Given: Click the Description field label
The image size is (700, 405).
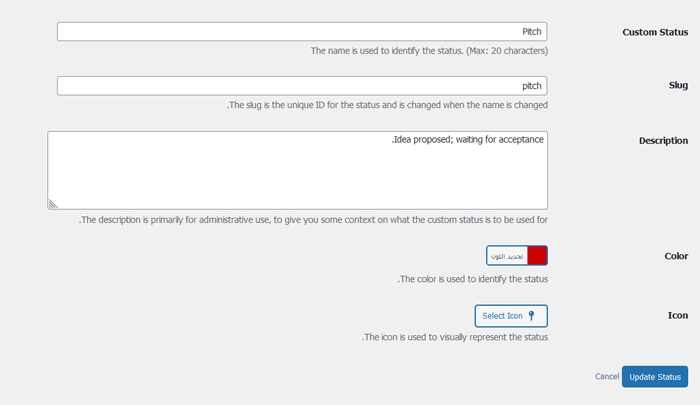Looking at the screenshot, I should pyautogui.click(x=663, y=141).
